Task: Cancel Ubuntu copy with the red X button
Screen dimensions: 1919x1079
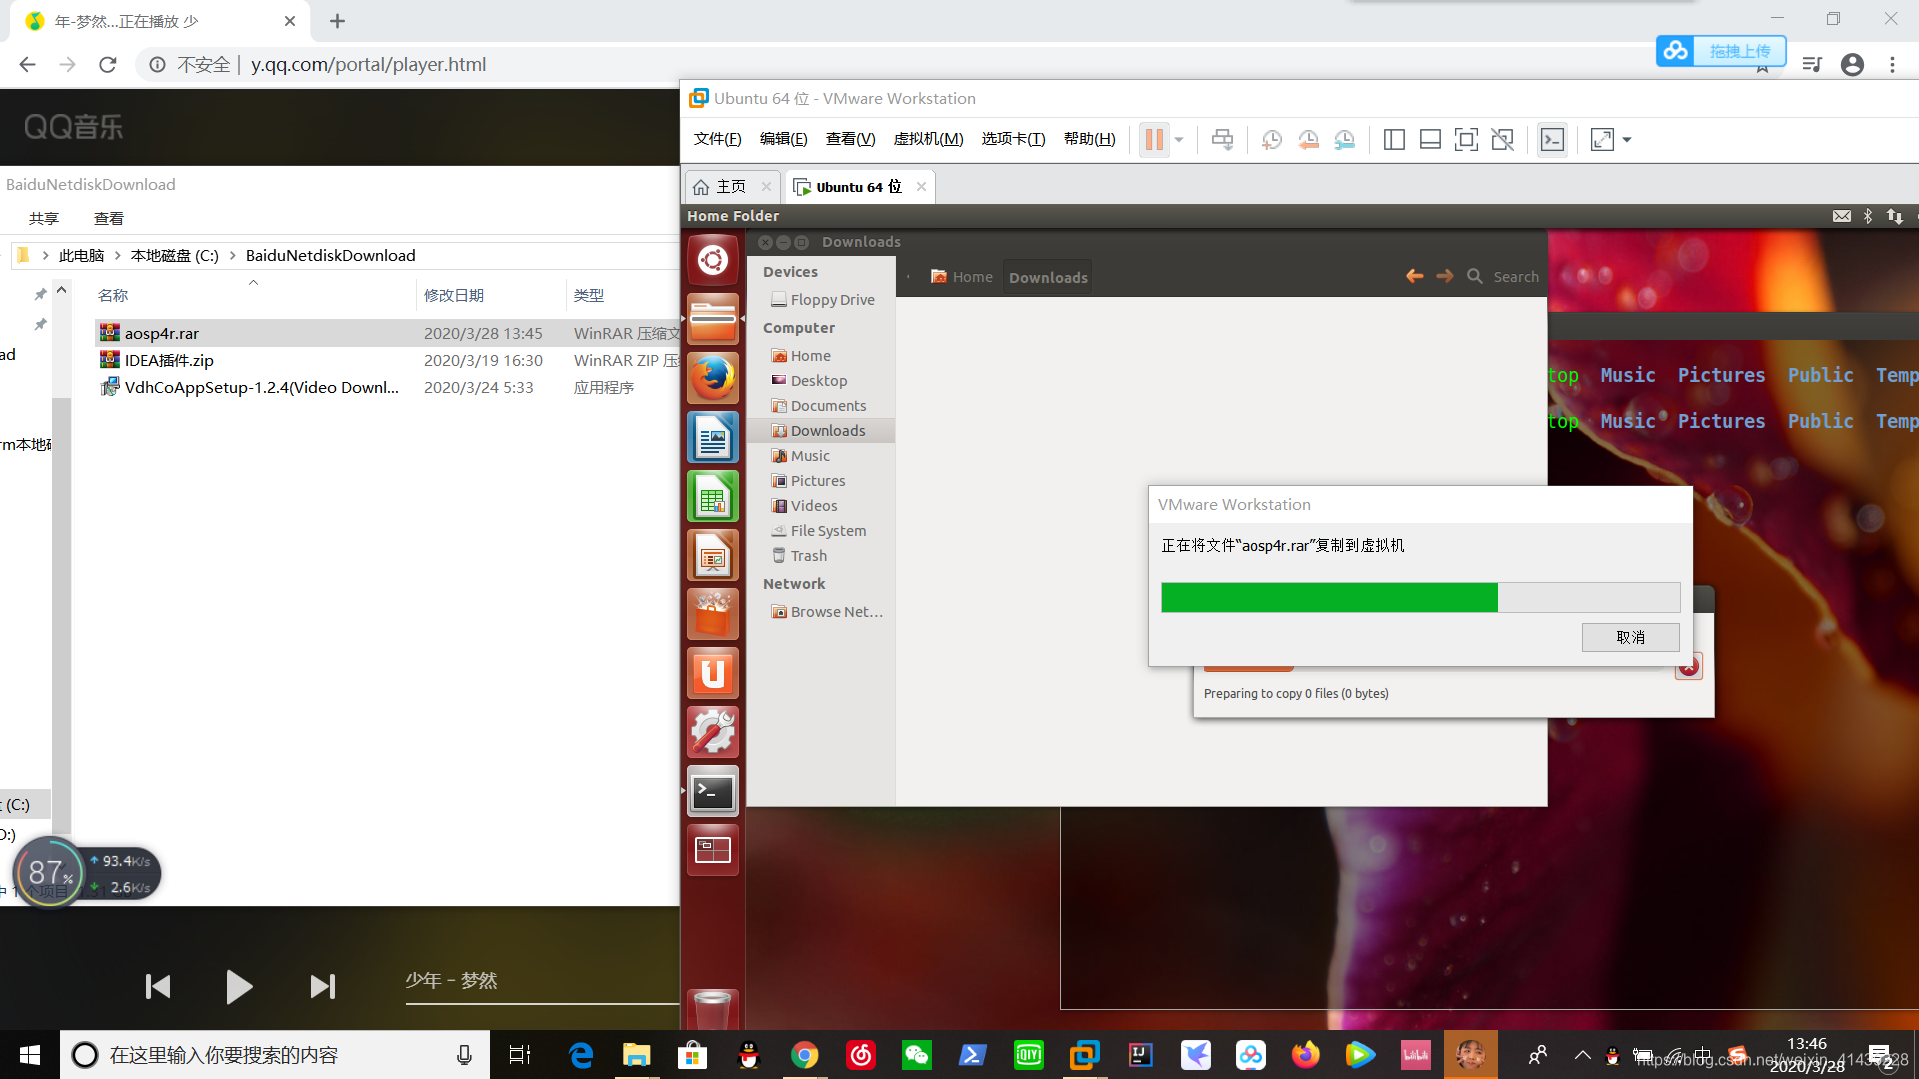Action: [1688, 667]
